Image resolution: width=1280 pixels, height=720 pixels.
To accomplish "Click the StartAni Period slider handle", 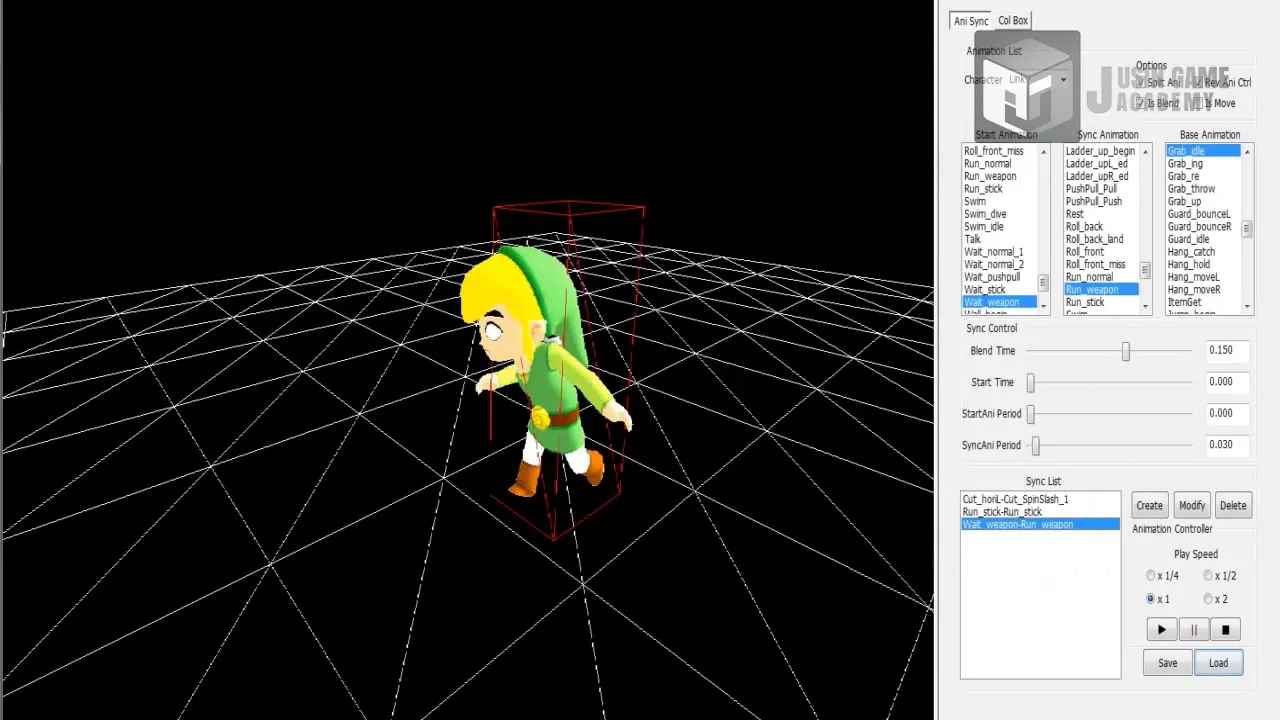I will pos(1031,414).
